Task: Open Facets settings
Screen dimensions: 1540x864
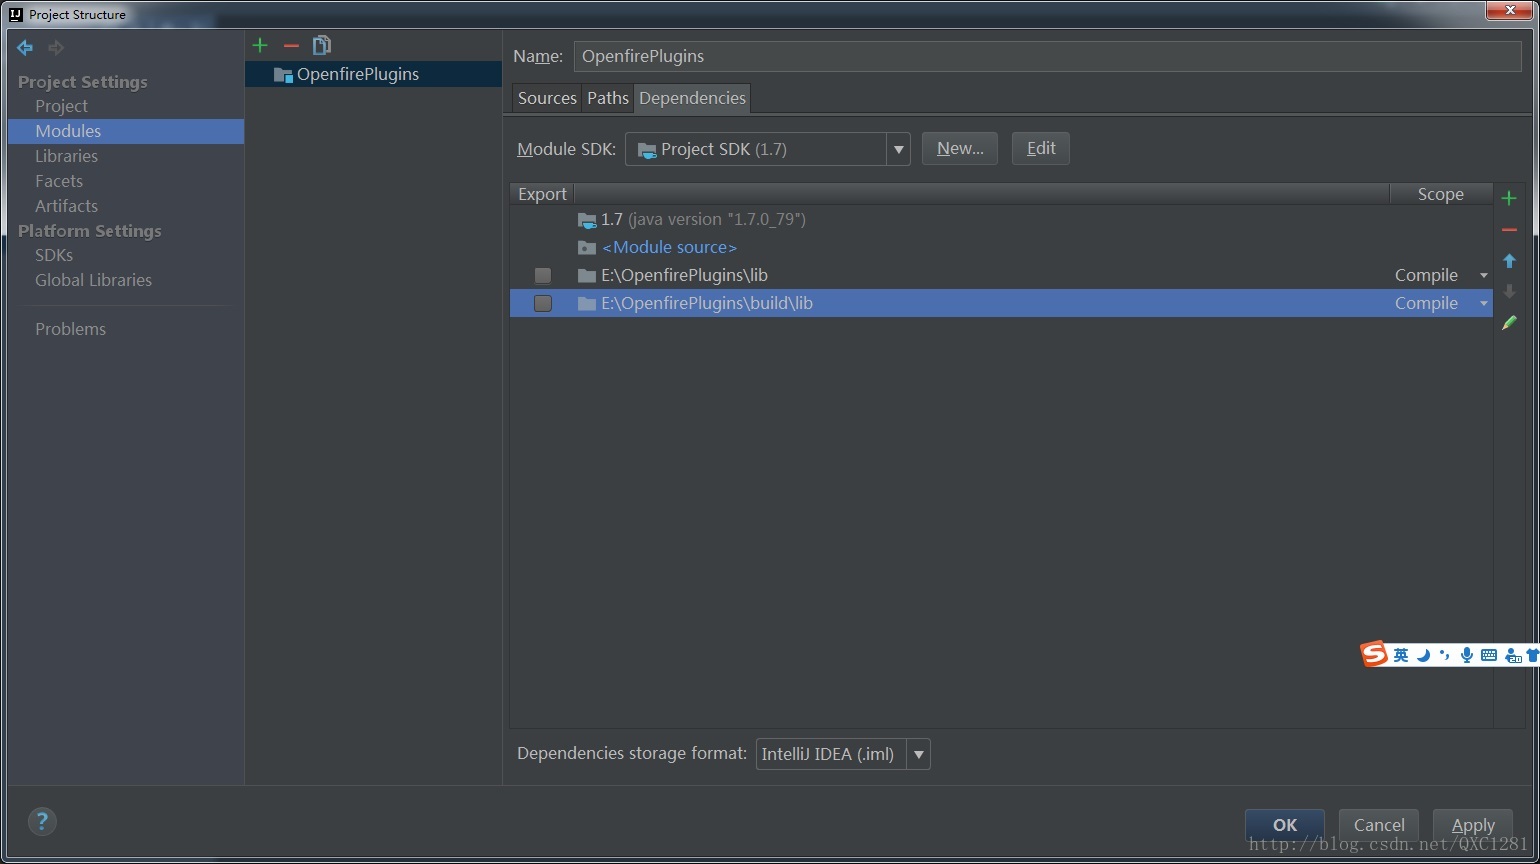Action: pyautogui.click(x=59, y=181)
